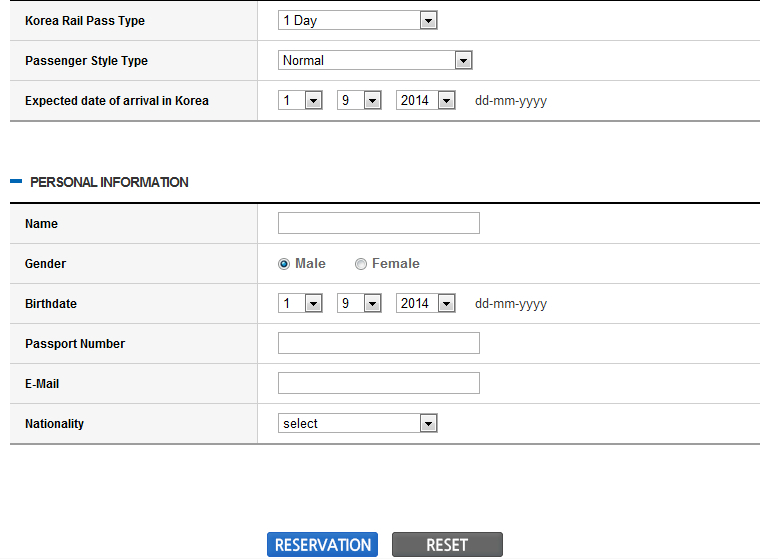Click the Personal Information section heading
Viewport: 778px width, 559px height.
pos(109,183)
